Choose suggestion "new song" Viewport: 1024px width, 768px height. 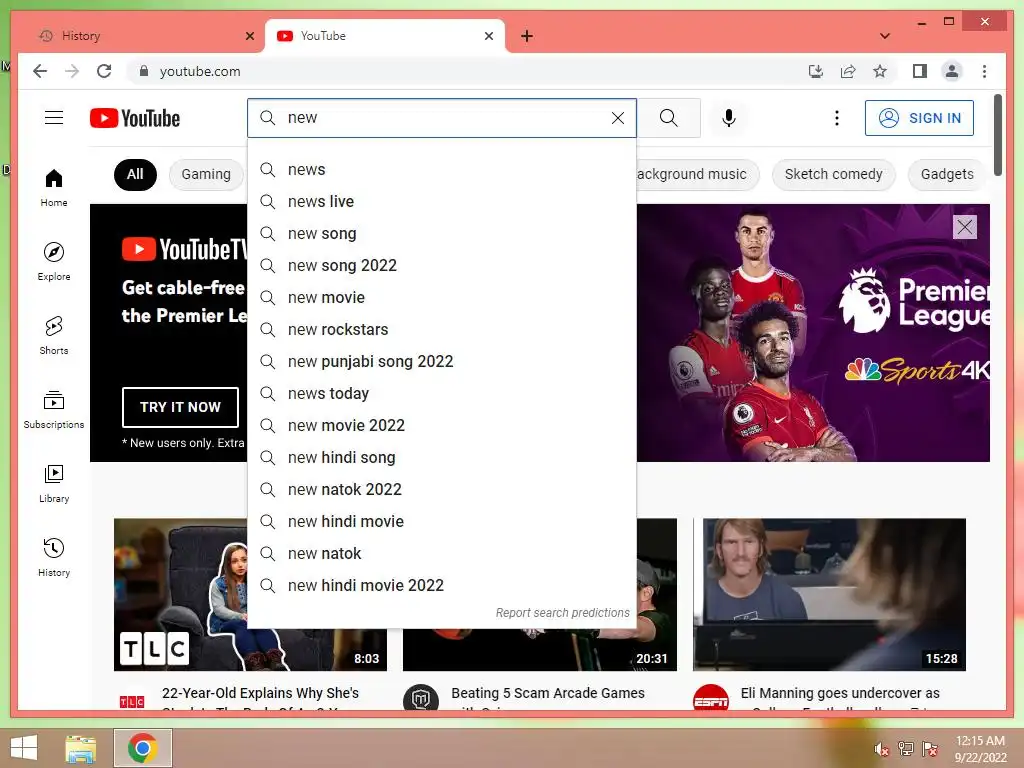click(442, 234)
